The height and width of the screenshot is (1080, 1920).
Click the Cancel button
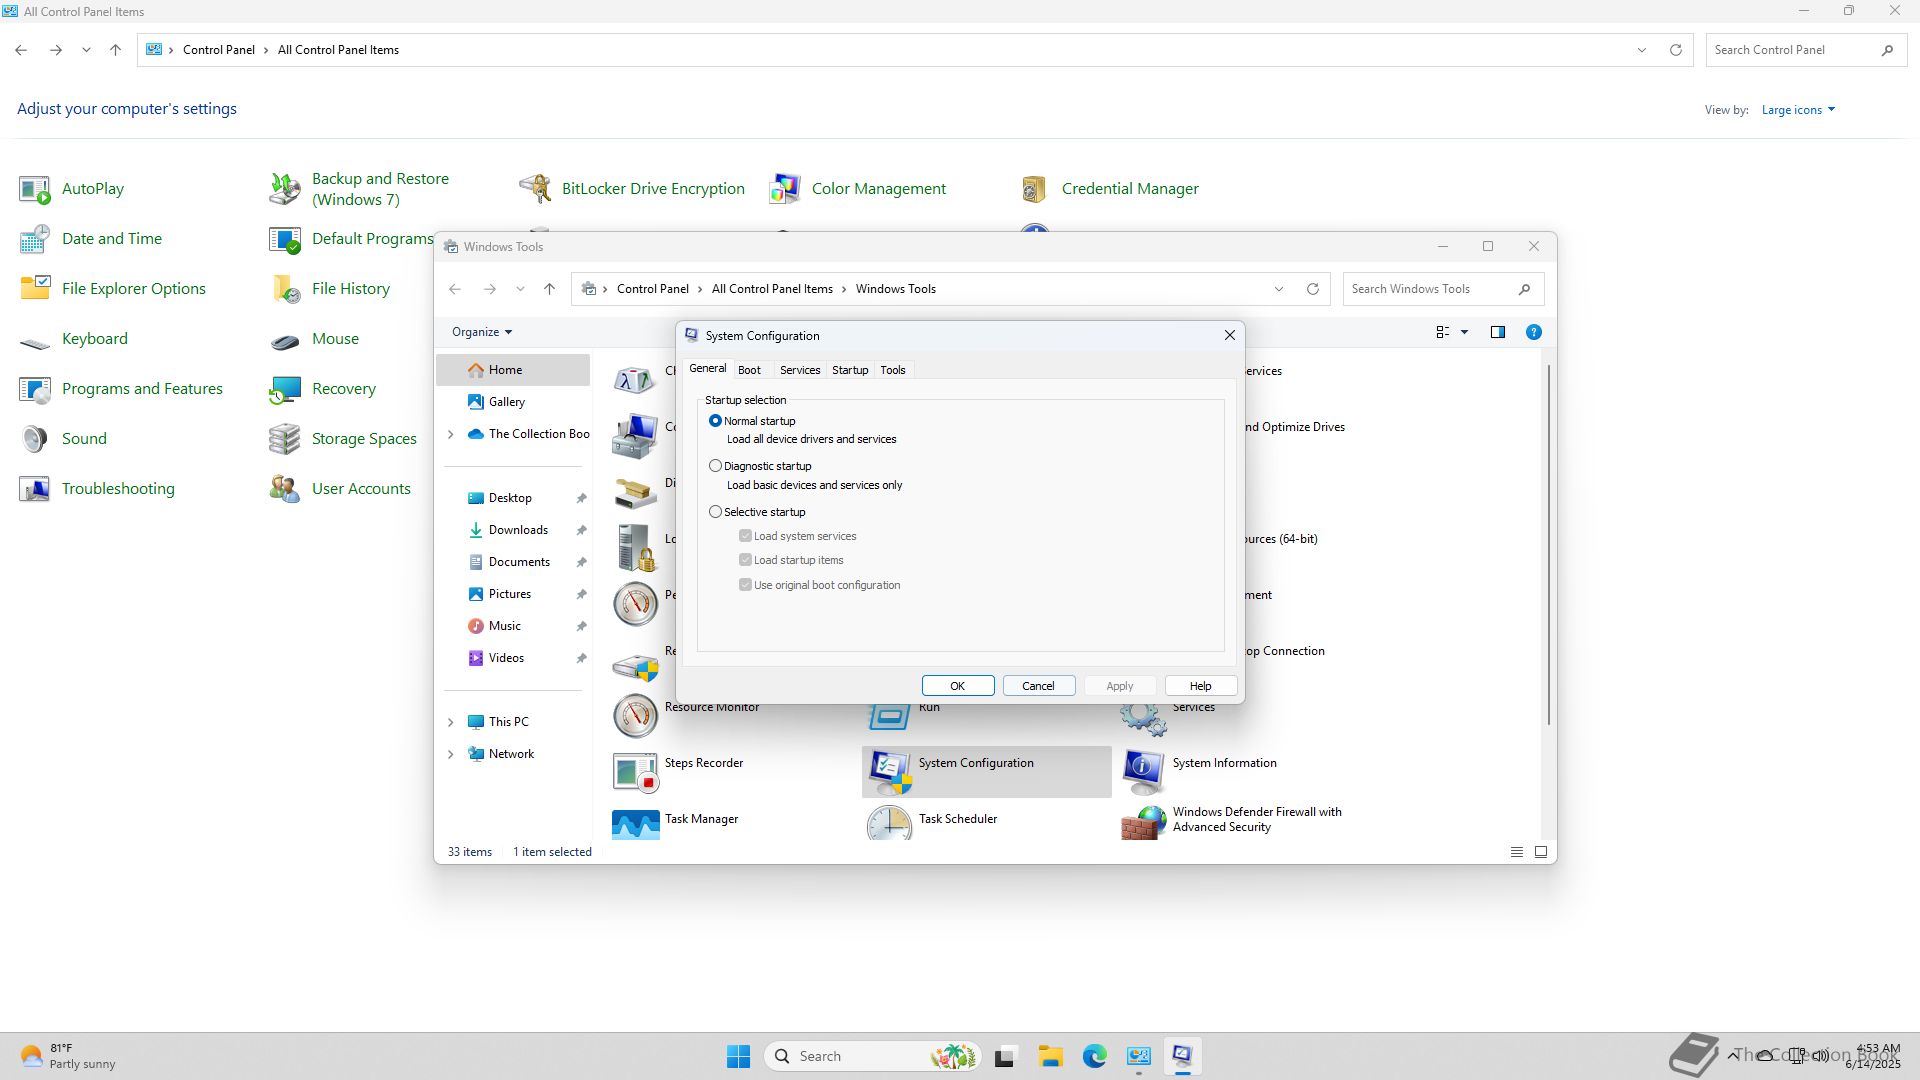1038,686
